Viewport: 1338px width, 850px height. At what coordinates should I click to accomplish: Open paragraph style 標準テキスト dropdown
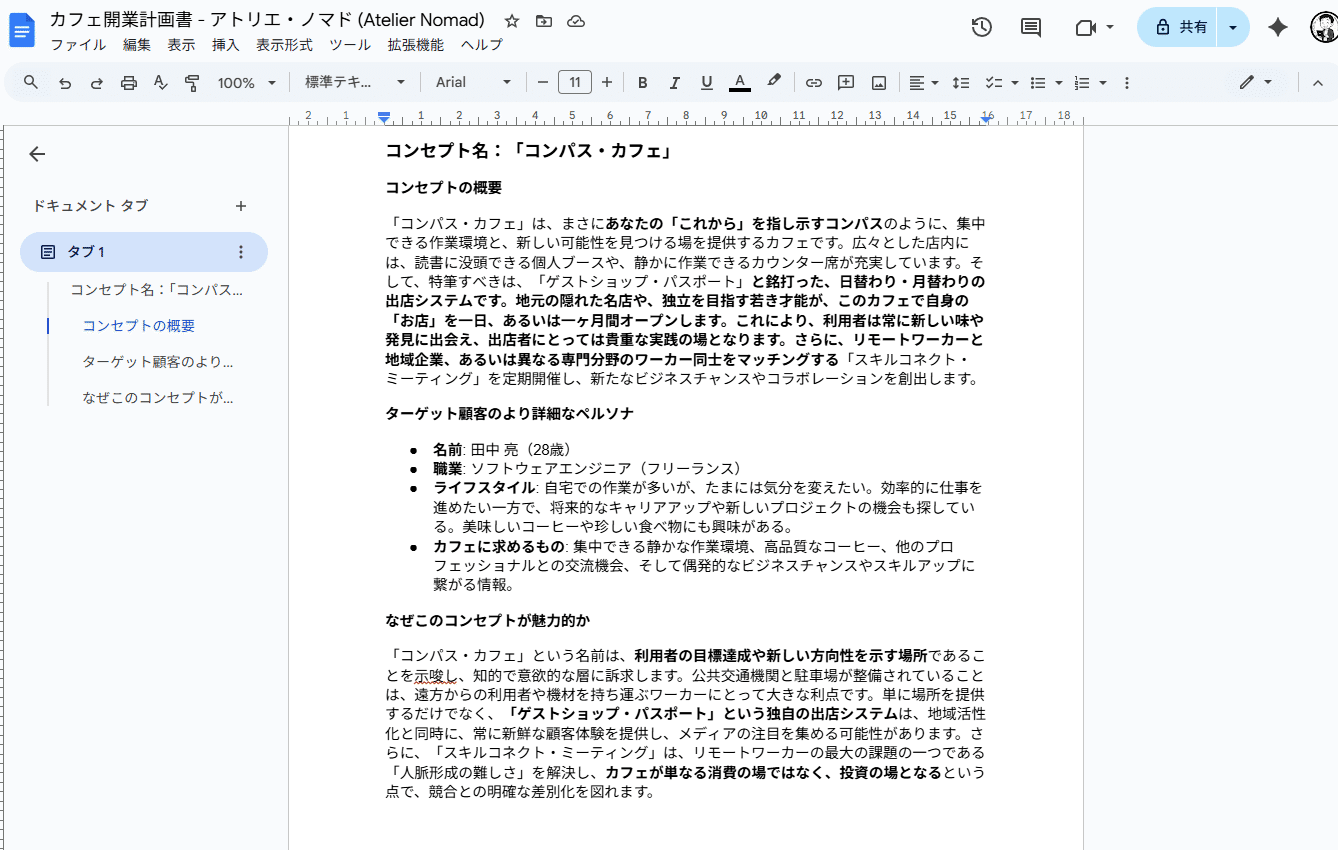pyautogui.click(x=355, y=82)
